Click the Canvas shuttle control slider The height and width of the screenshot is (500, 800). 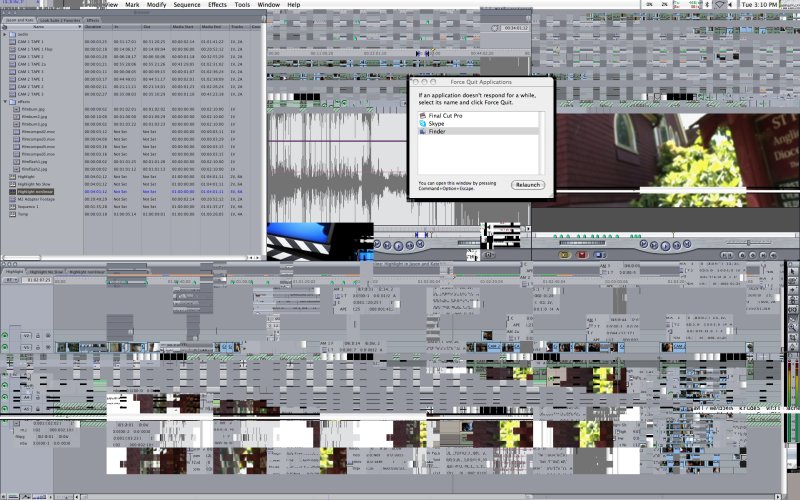747,243
